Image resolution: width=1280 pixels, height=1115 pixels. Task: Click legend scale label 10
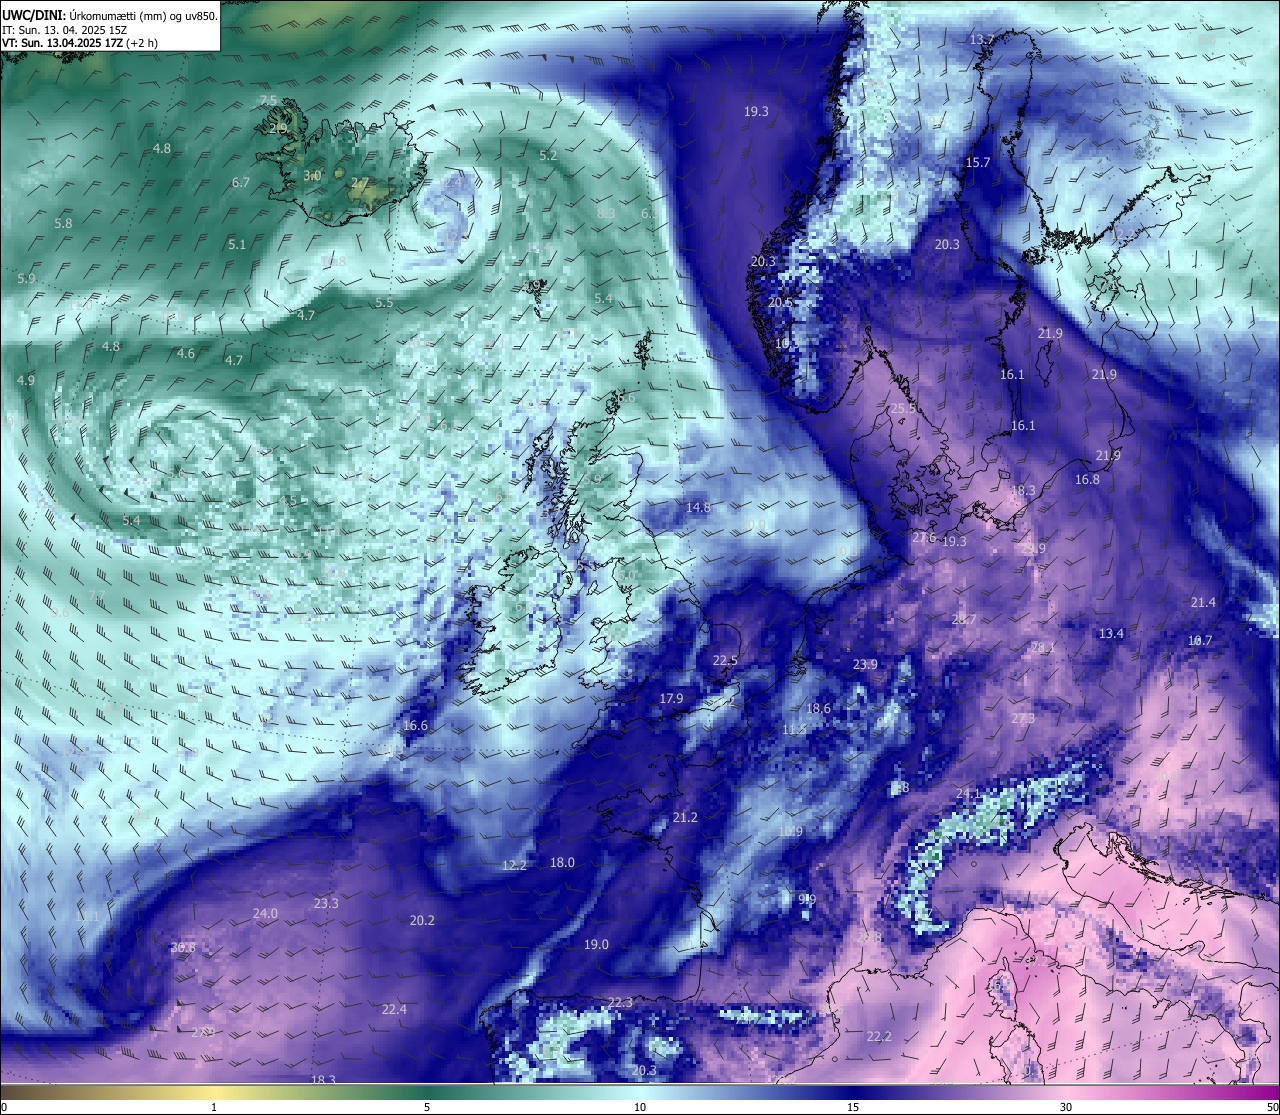click(x=639, y=1107)
